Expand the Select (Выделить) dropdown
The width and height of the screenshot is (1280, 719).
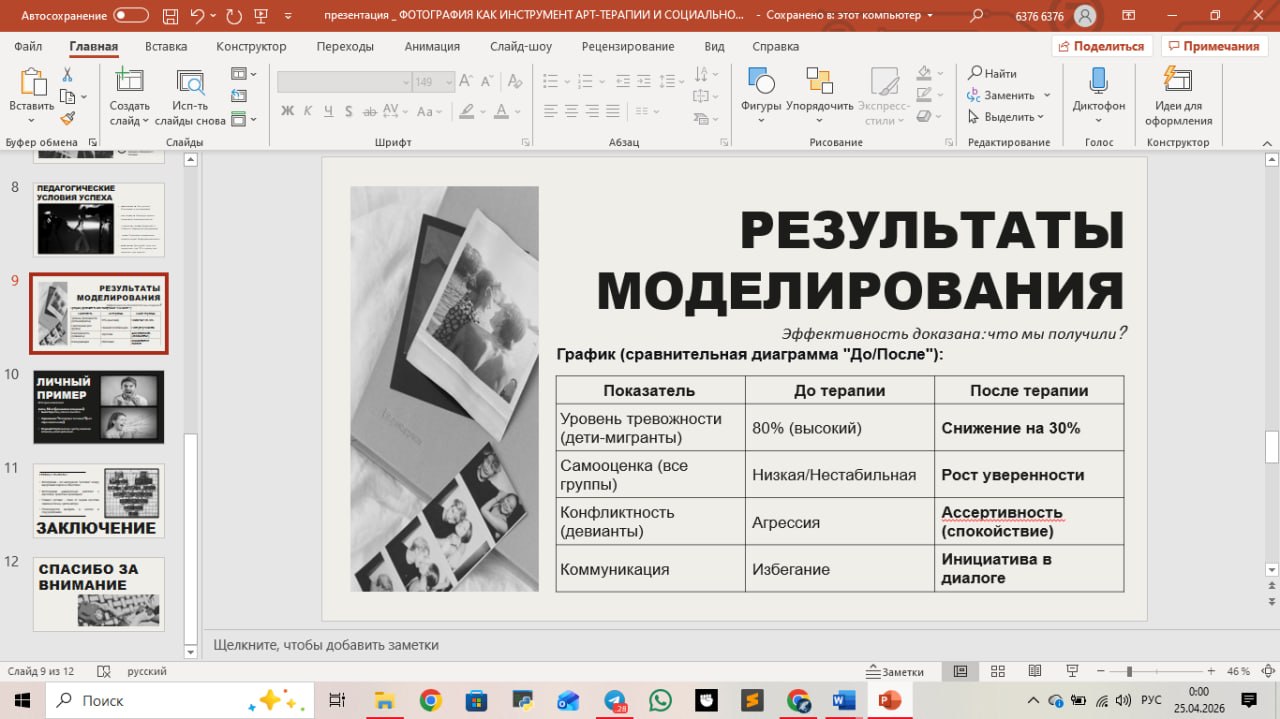[x=1041, y=117]
